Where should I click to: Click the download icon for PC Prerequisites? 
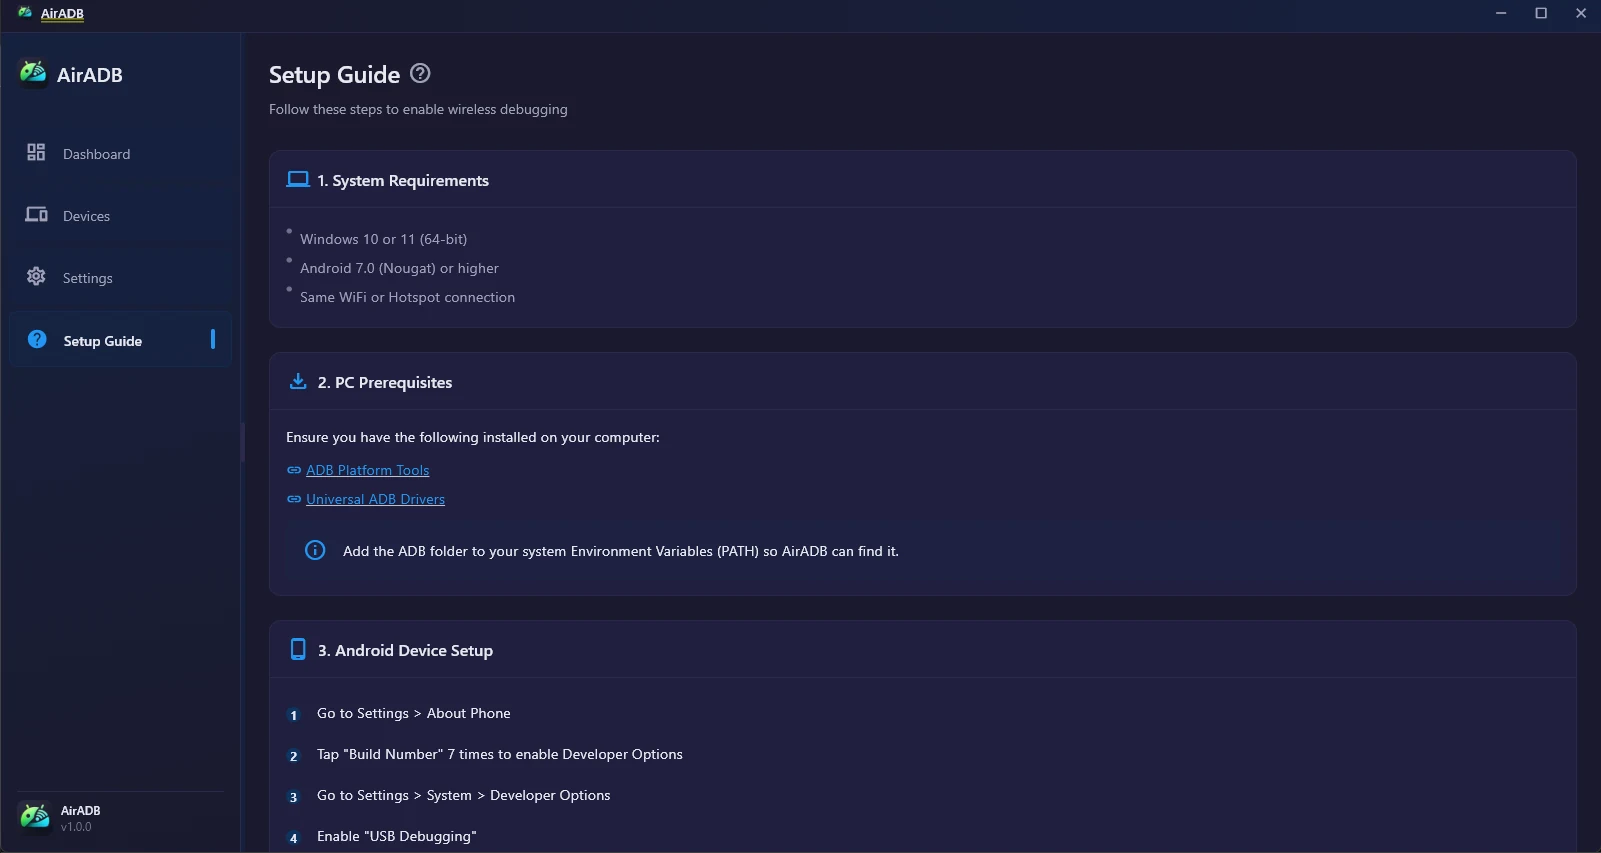pyautogui.click(x=298, y=381)
